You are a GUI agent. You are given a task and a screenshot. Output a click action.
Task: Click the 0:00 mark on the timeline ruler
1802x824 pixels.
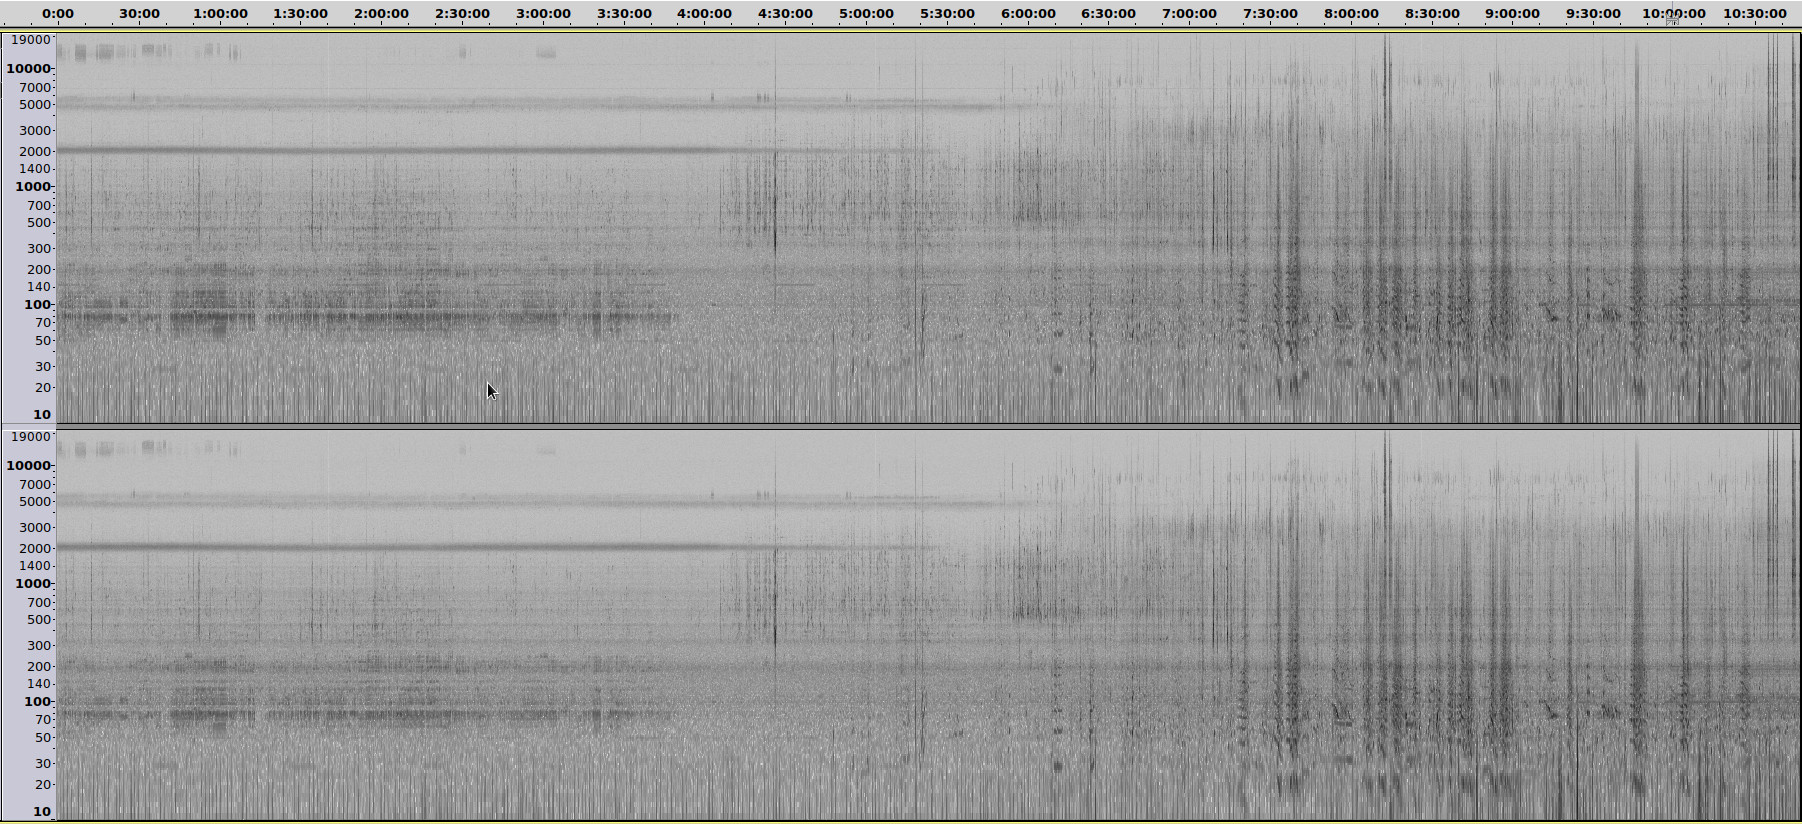pyautogui.click(x=58, y=14)
